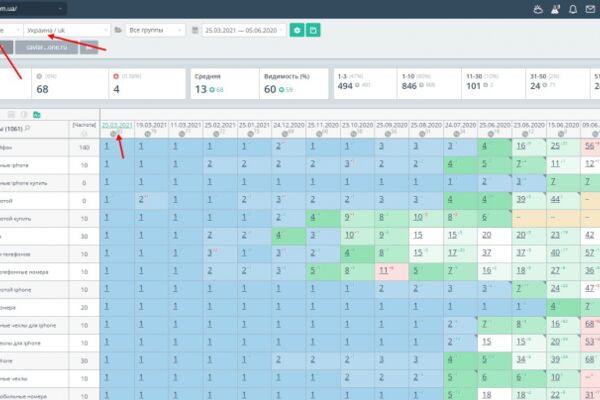Click position 40 in the 15.06.2020 column
The image size is (600, 400).
555,253
